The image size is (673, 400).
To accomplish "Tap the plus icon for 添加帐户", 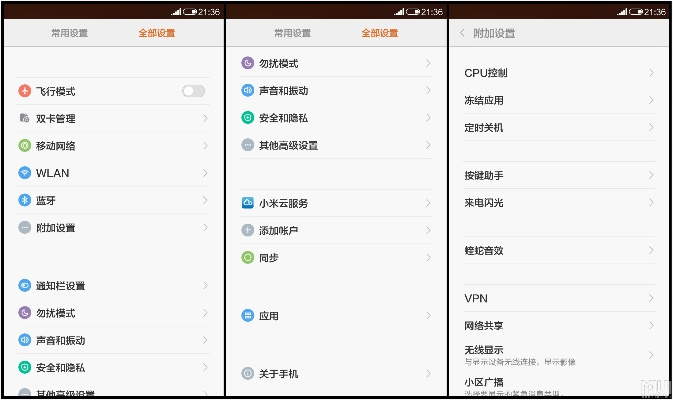I will point(248,230).
